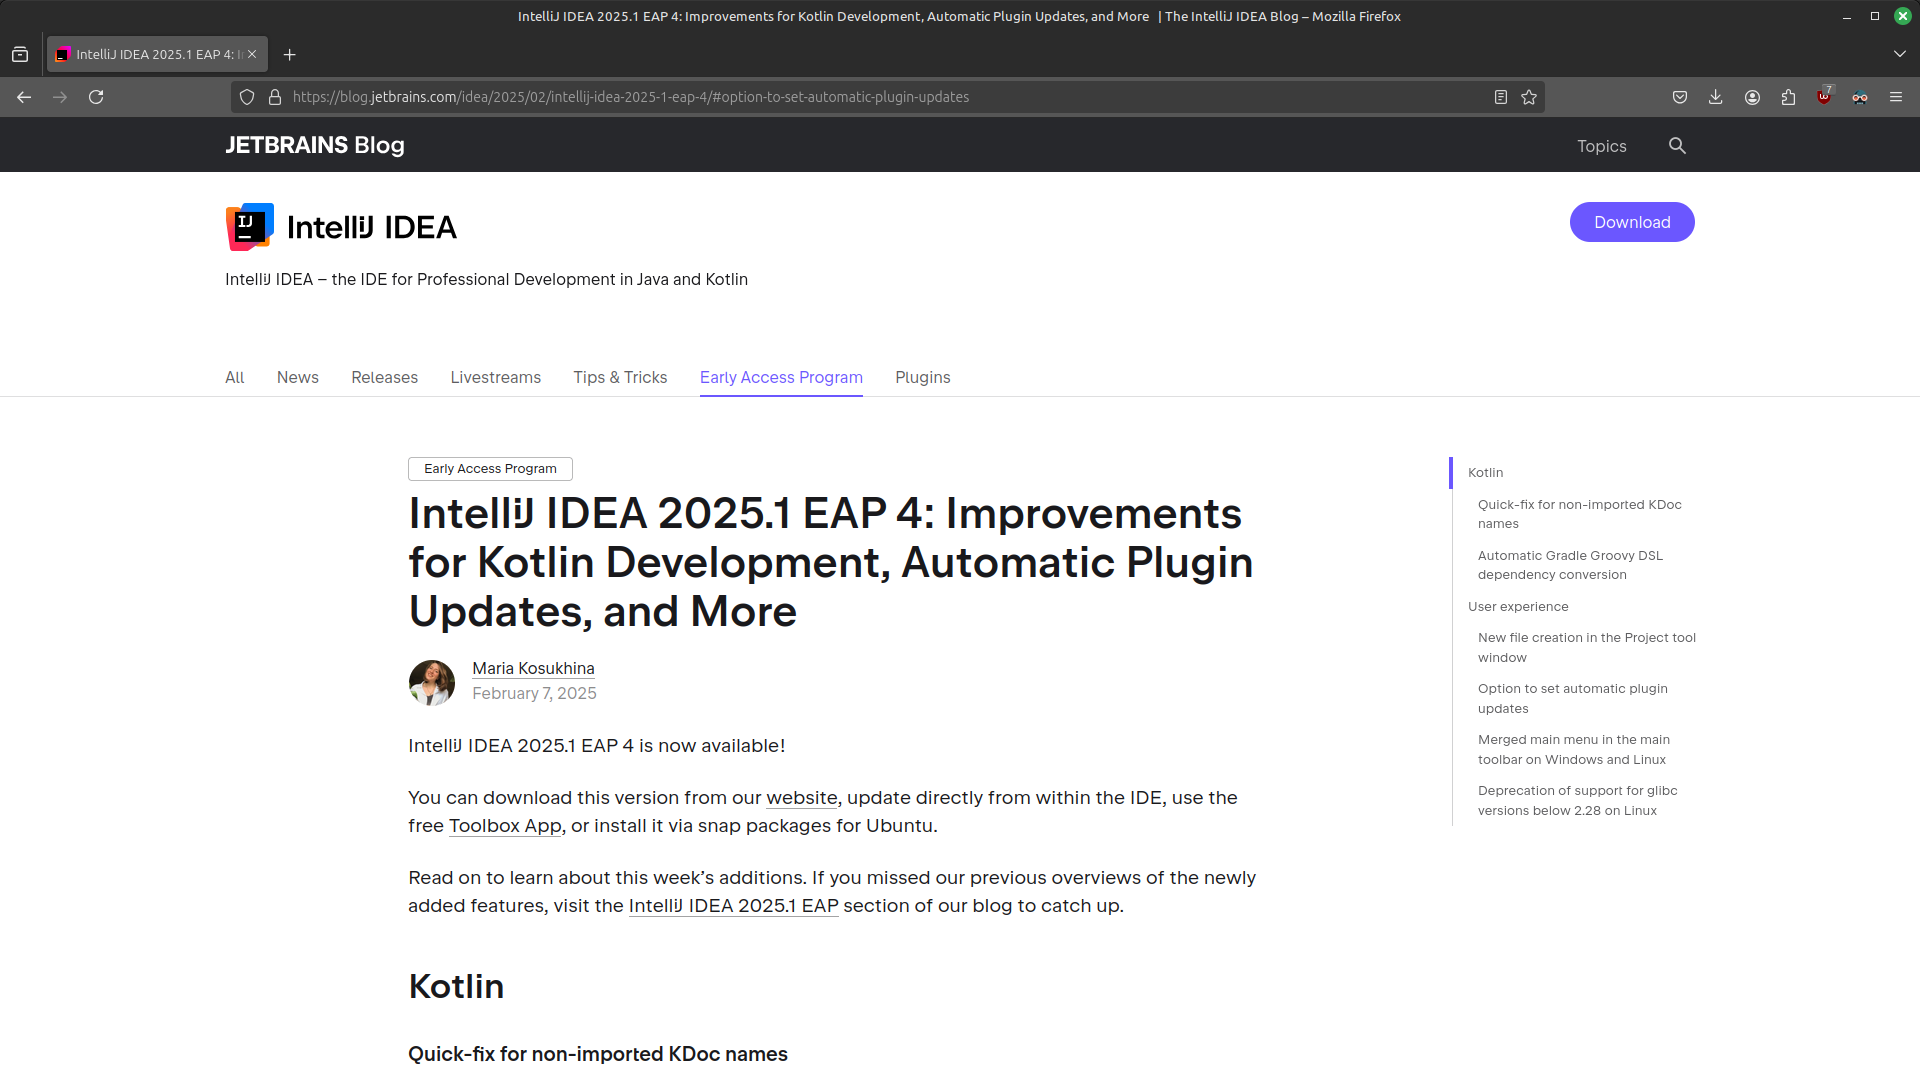Open Firefox View icon left of the tab
The width and height of the screenshot is (1920, 1080).
pyautogui.click(x=20, y=54)
